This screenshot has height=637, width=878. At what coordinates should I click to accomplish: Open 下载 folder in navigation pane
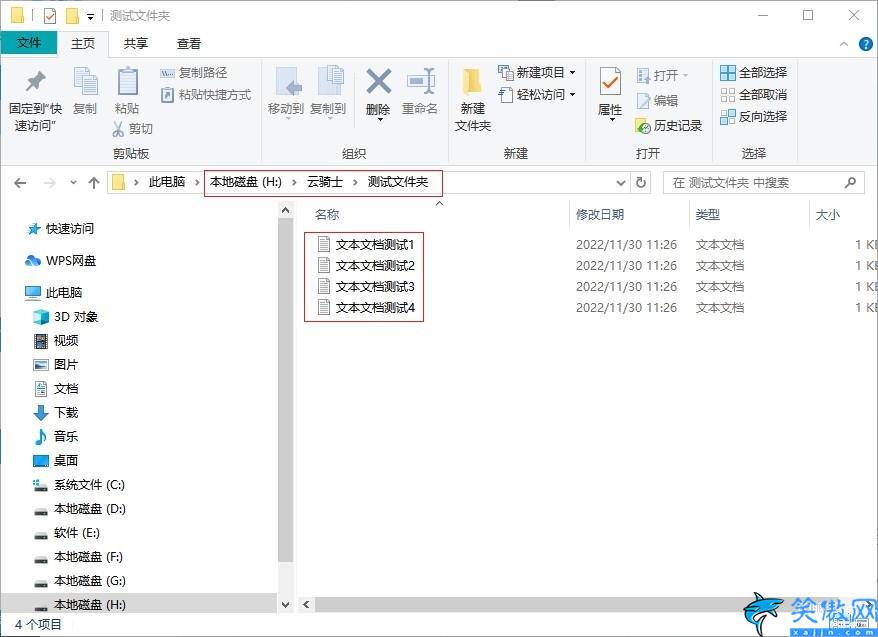[x=56, y=413]
